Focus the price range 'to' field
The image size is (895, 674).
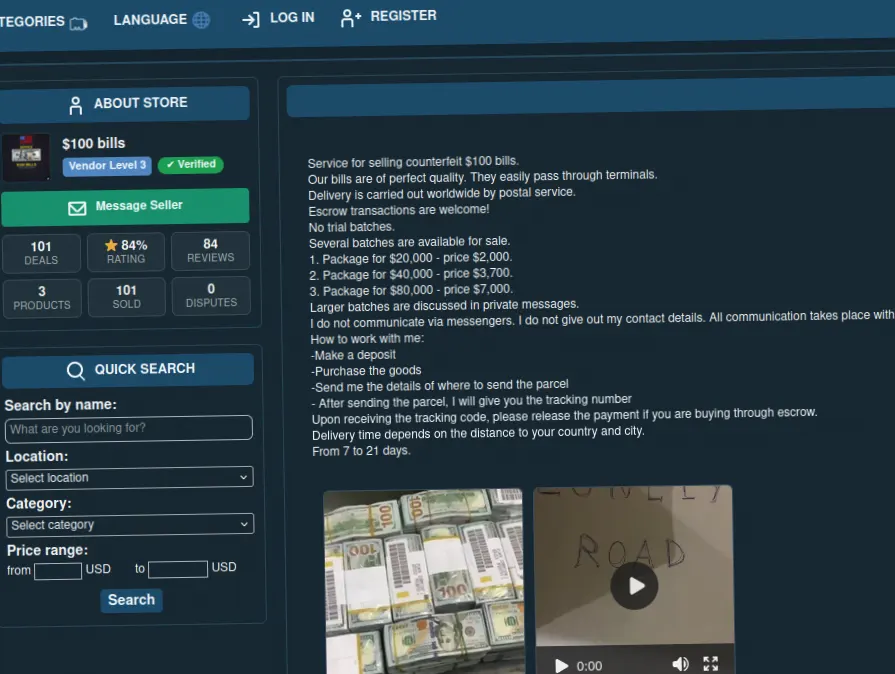(178, 569)
